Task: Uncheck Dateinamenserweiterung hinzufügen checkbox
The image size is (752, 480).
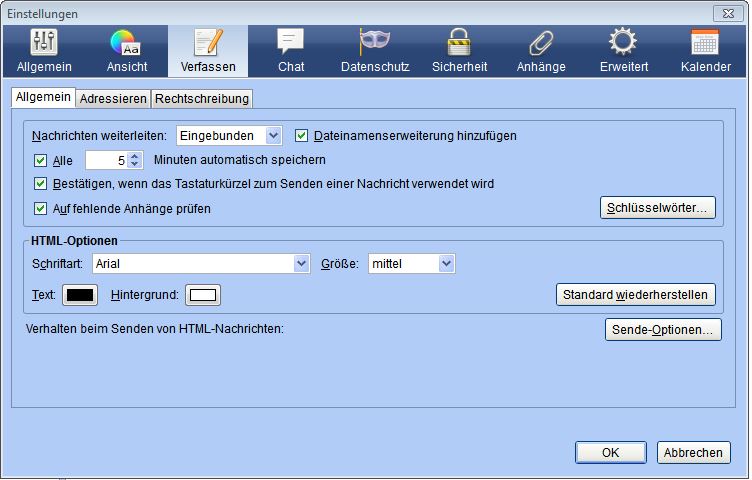Action: tap(302, 135)
